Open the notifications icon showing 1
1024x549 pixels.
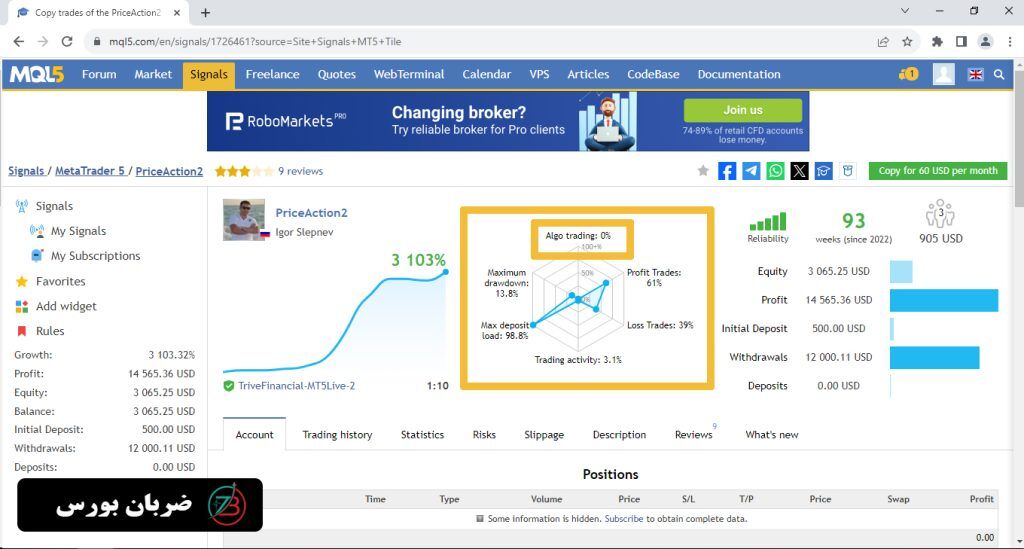(908, 74)
